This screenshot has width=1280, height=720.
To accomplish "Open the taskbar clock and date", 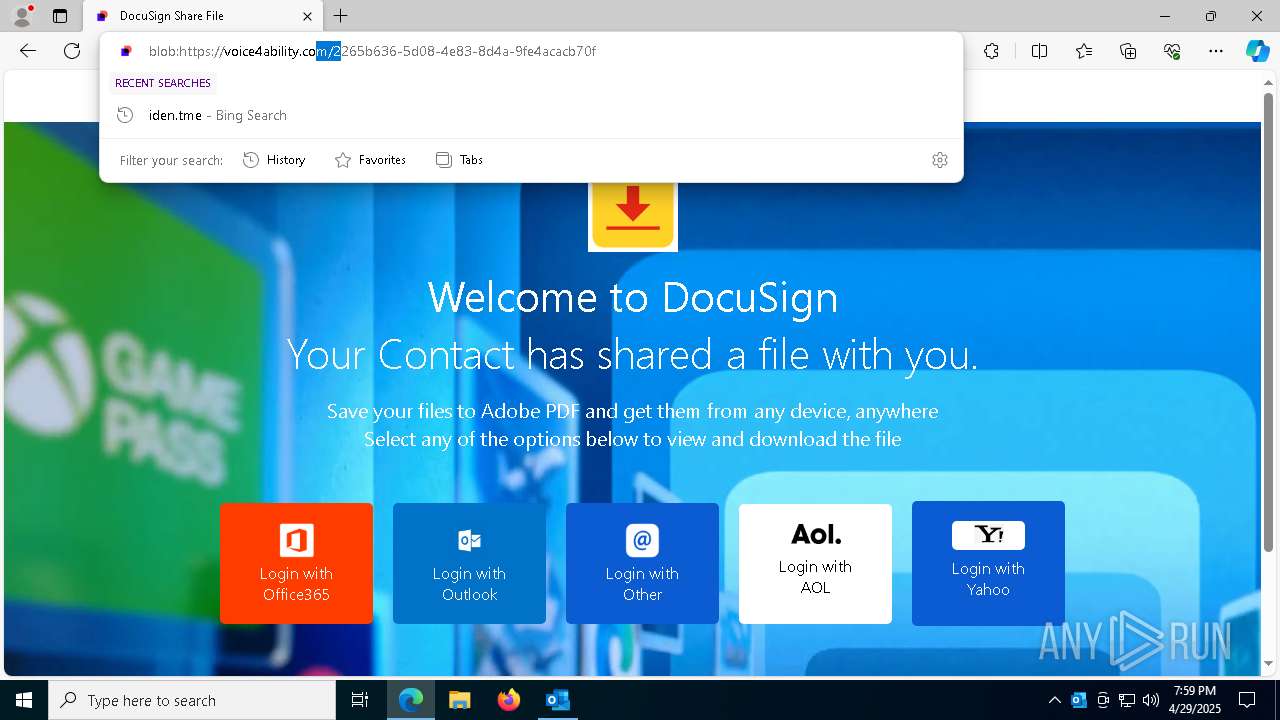I will (1195, 700).
